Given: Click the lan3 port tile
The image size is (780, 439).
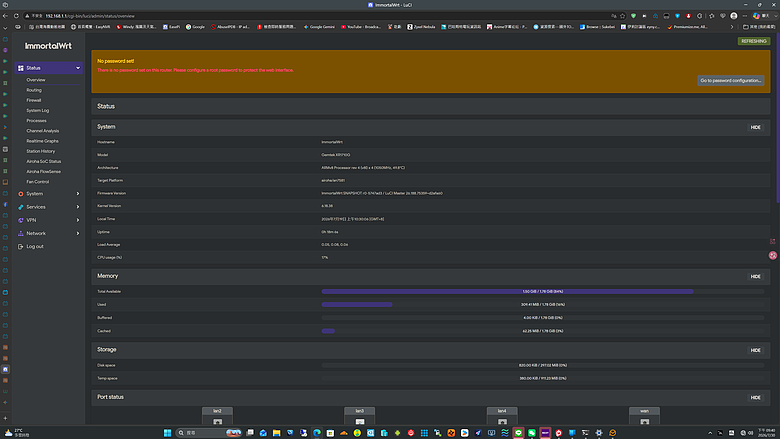Looking at the screenshot, I should (x=360, y=416).
